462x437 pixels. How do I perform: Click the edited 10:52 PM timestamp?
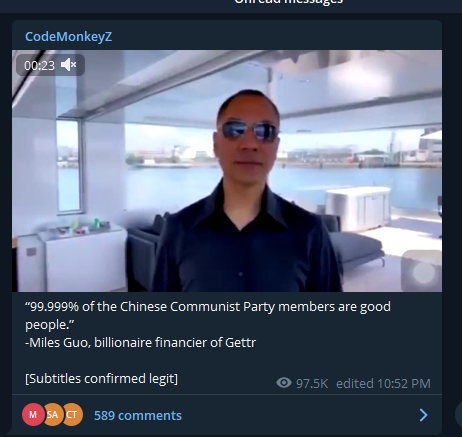[383, 383]
